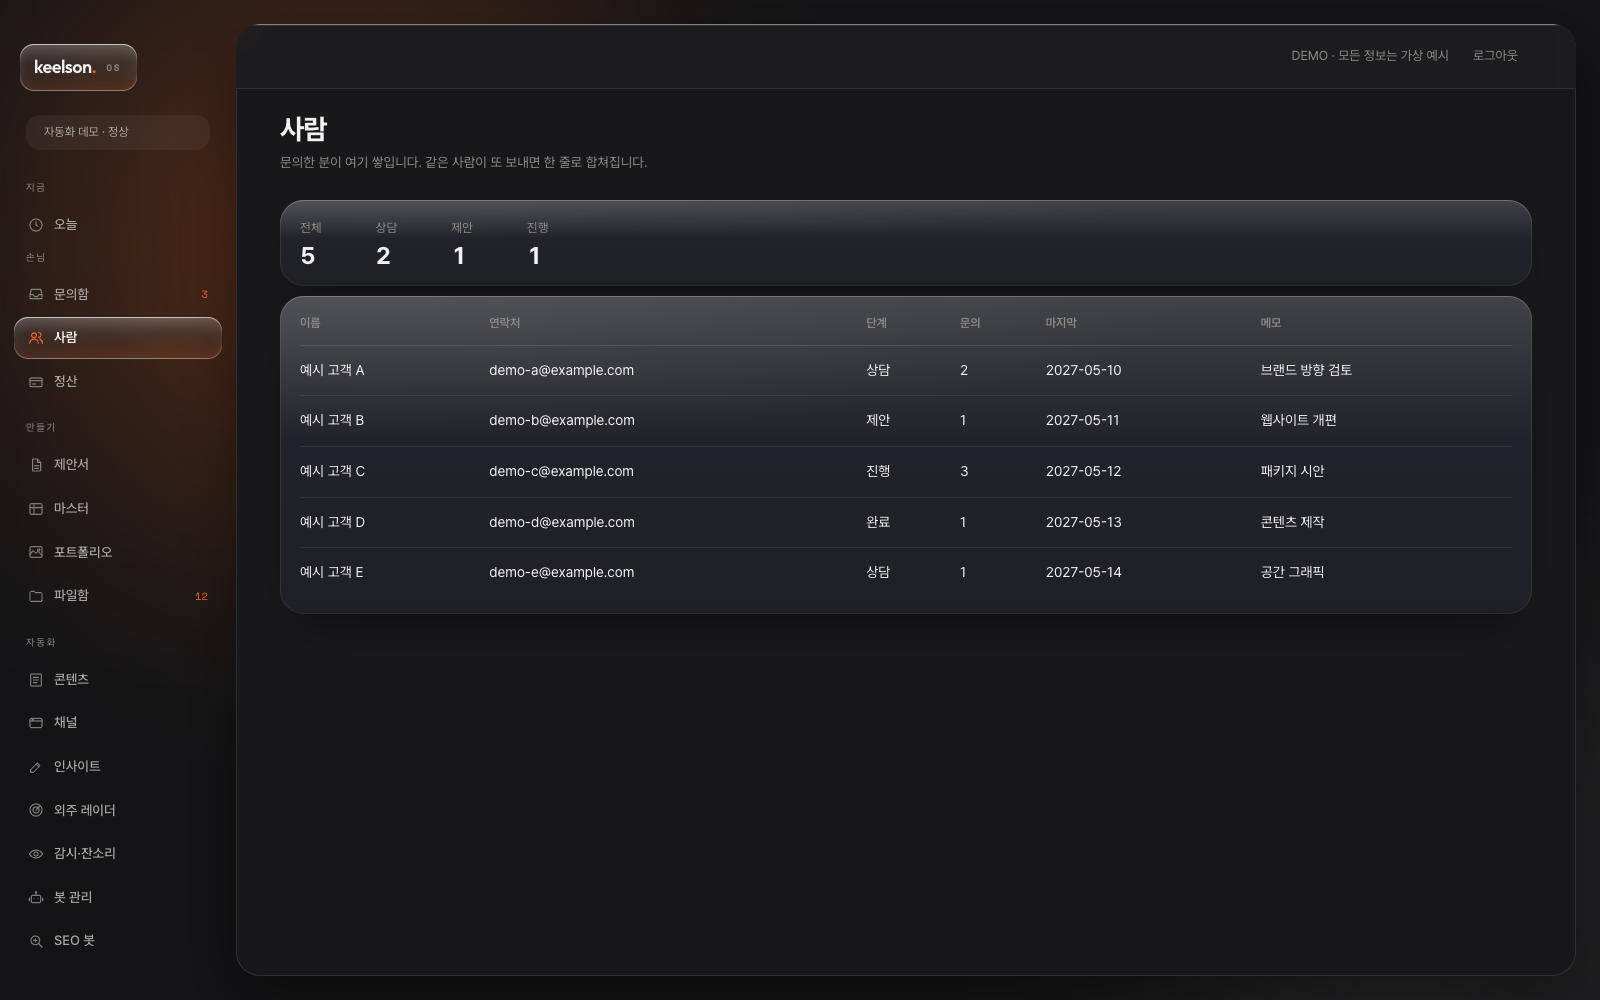The height and width of the screenshot is (1000, 1600).
Task: Click the 웹사이트 개편 memo
Action: (1298, 421)
